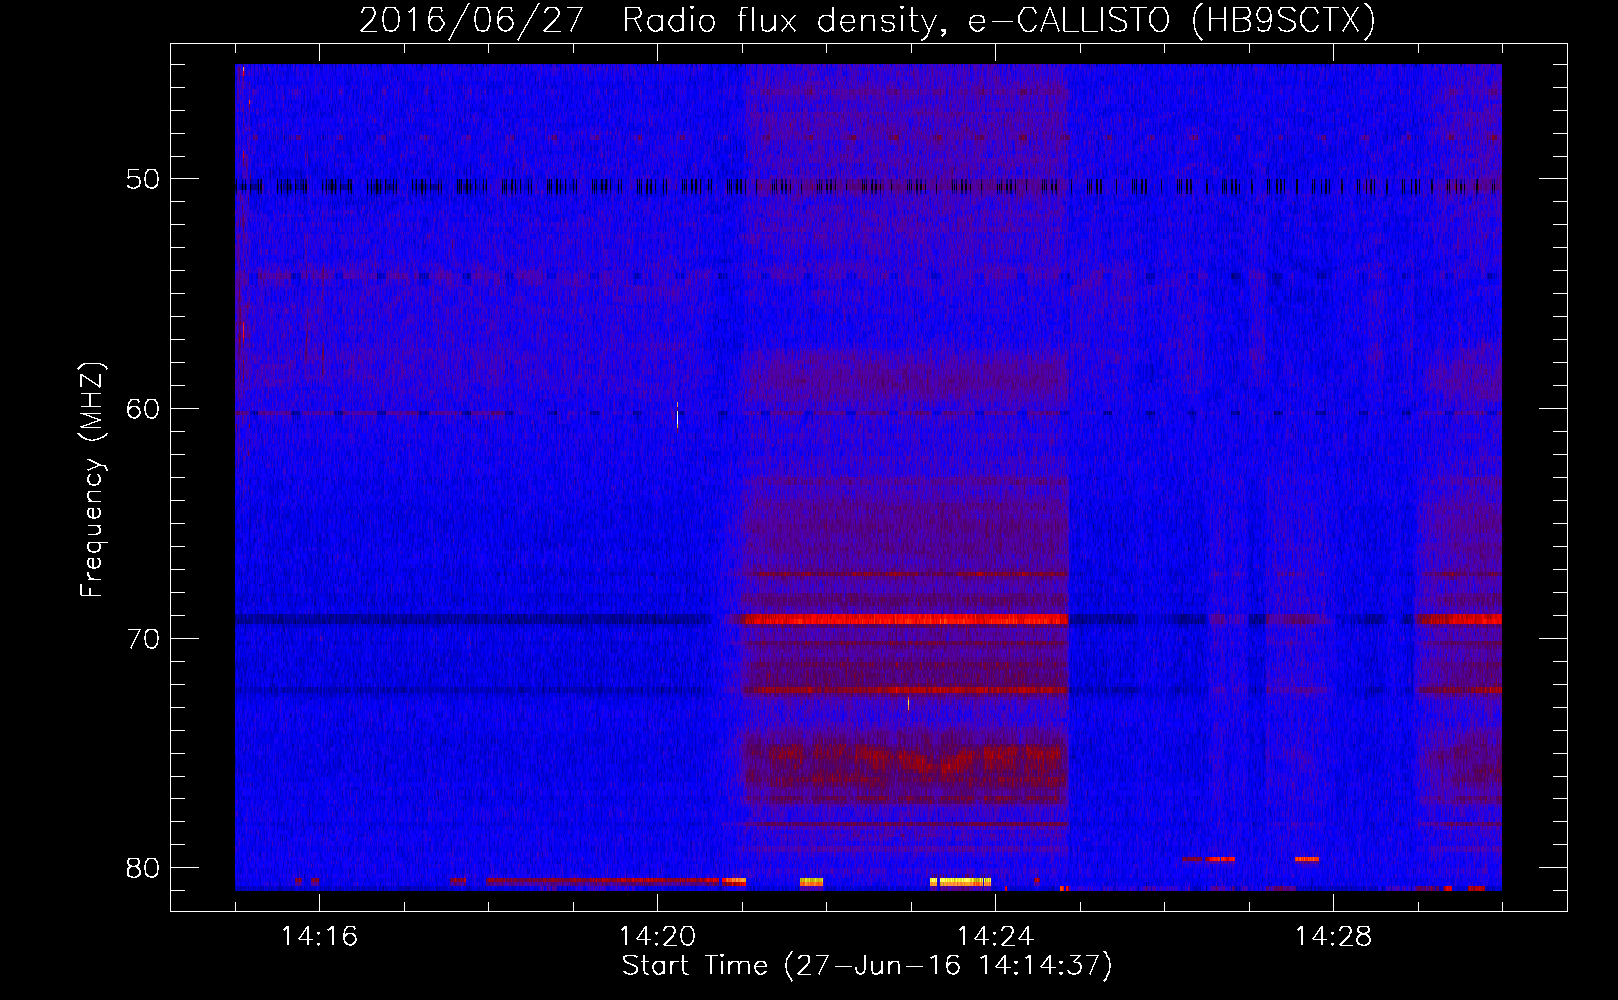This screenshot has width=1618, height=1000.
Task: Click the '14:28' time axis label
Action: [1333, 937]
